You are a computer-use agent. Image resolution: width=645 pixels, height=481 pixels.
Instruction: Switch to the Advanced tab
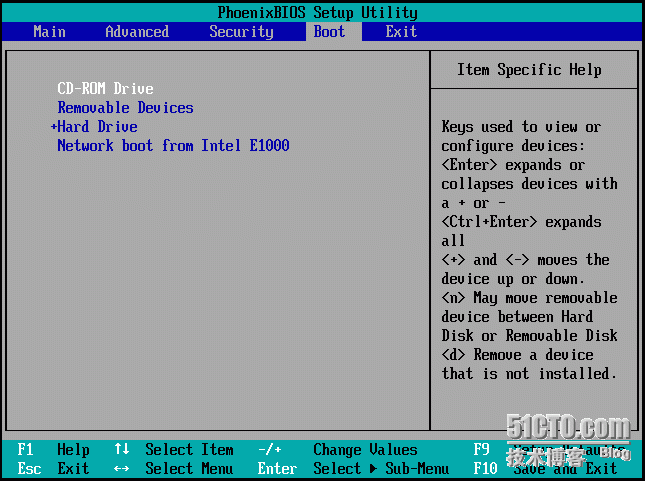click(x=137, y=32)
